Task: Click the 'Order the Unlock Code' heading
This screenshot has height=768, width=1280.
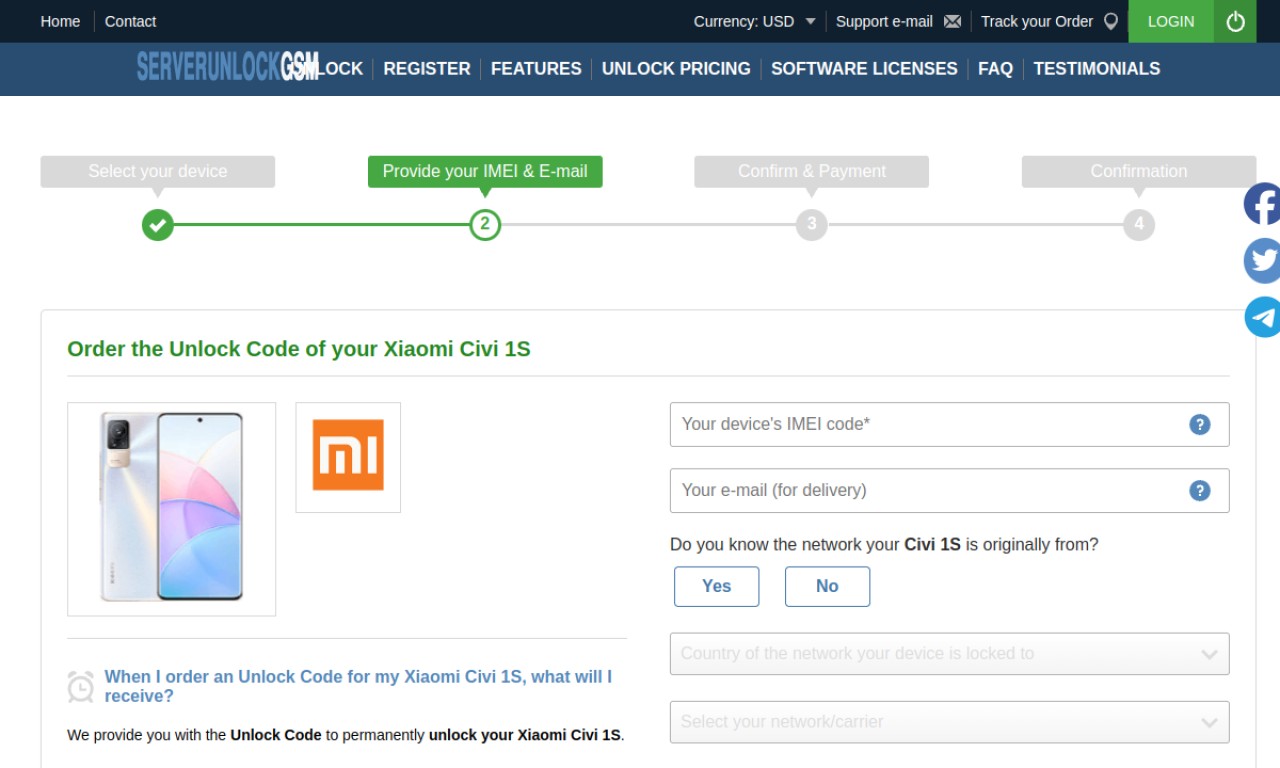Action: click(x=299, y=349)
